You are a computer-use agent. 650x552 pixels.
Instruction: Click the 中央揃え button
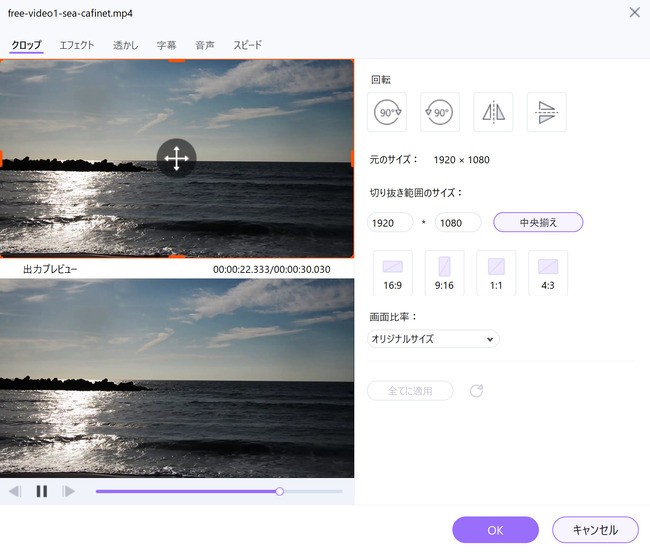click(x=538, y=223)
